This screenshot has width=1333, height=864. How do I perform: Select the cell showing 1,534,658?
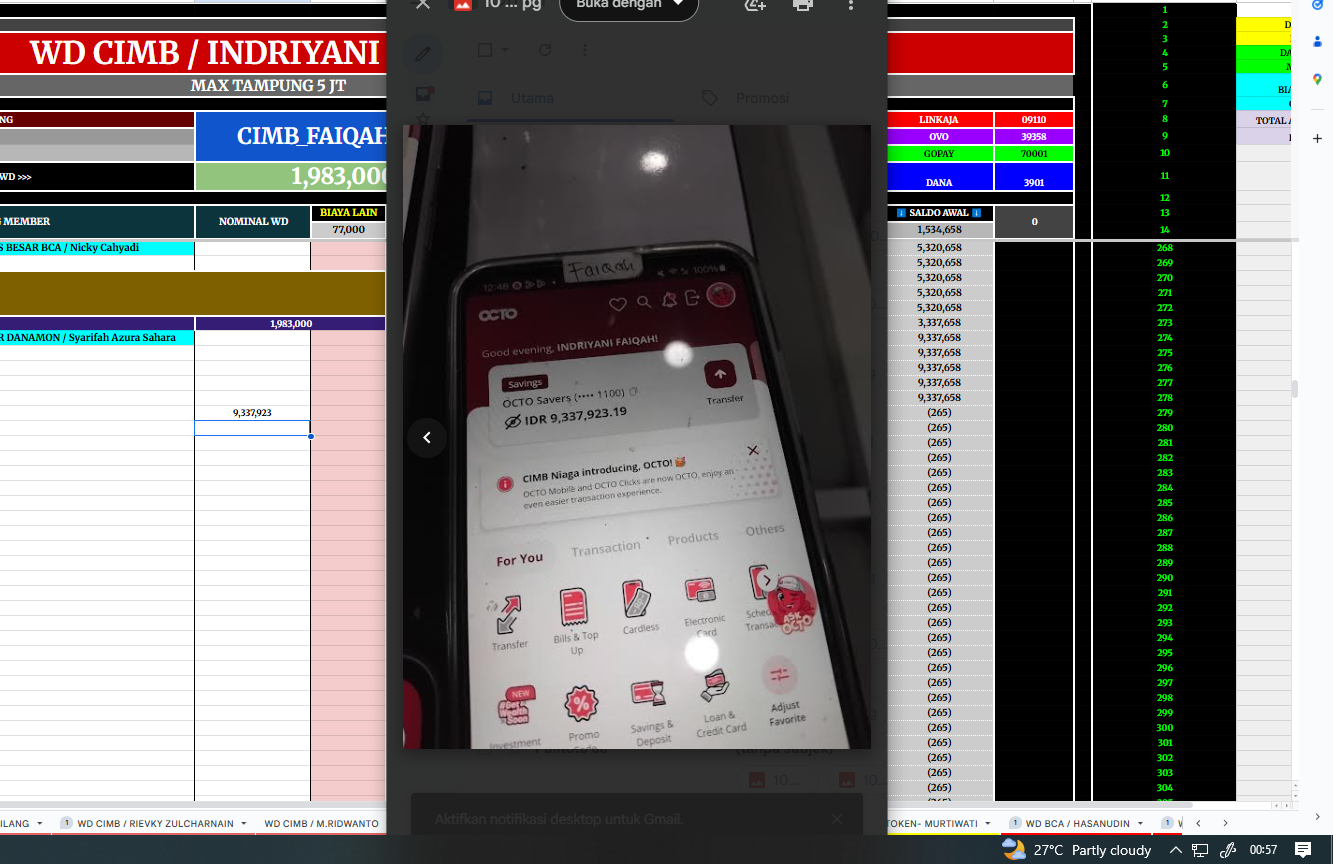939,230
